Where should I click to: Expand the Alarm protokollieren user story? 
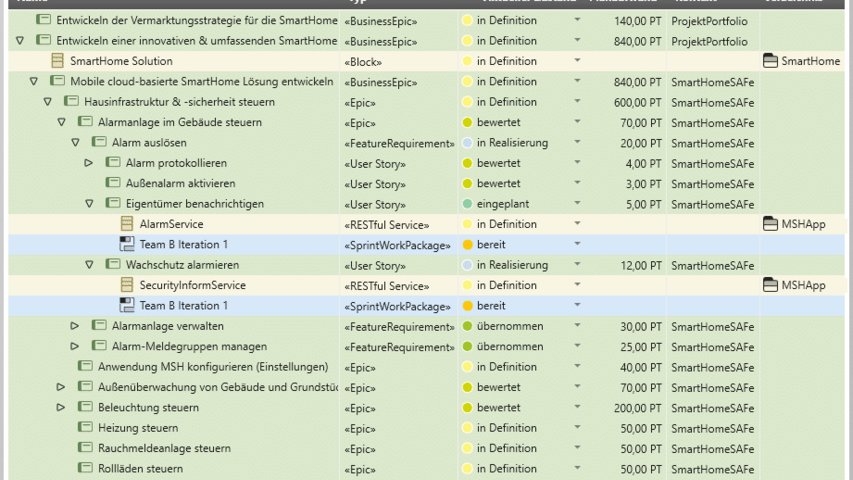click(x=88, y=163)
